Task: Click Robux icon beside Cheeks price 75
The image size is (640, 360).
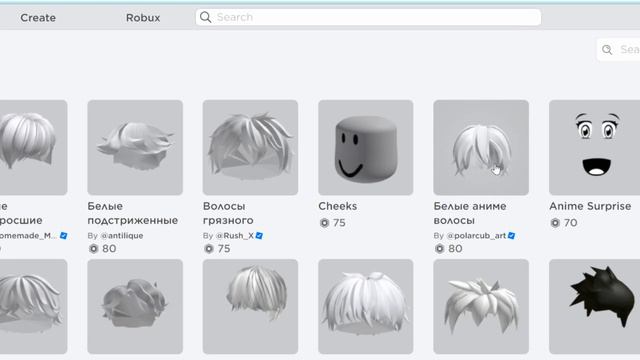Action: (x=324, y=223)
